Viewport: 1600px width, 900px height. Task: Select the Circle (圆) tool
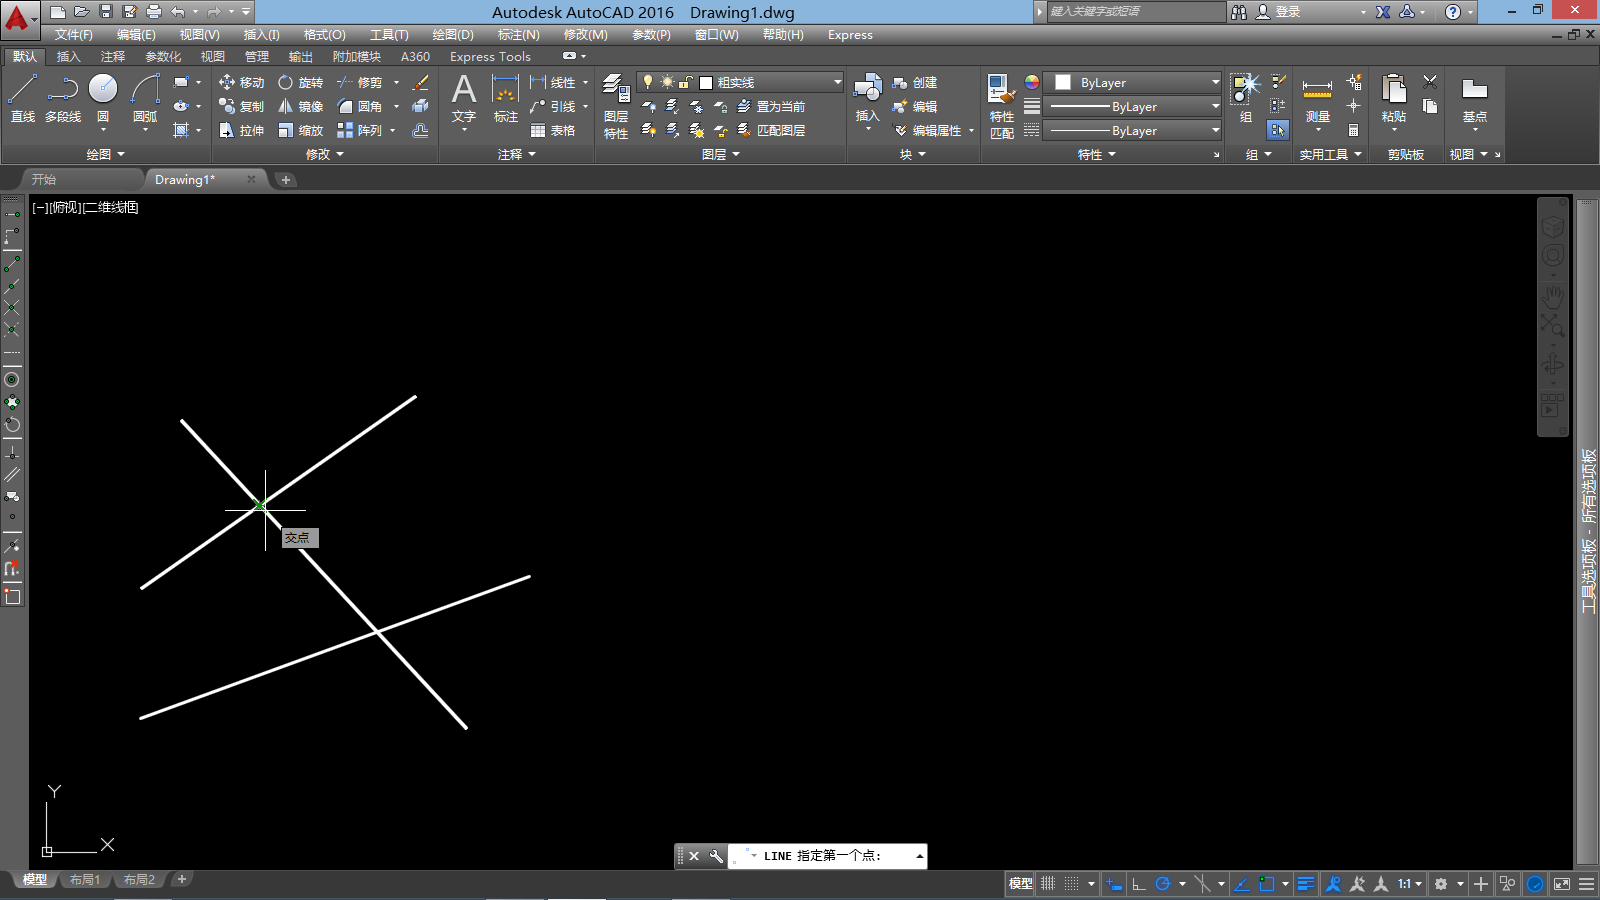[x=103, y=98]
